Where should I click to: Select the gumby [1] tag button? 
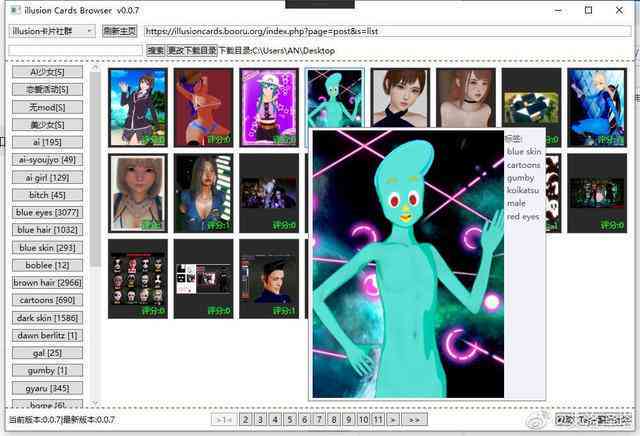(x=47, y=370)
